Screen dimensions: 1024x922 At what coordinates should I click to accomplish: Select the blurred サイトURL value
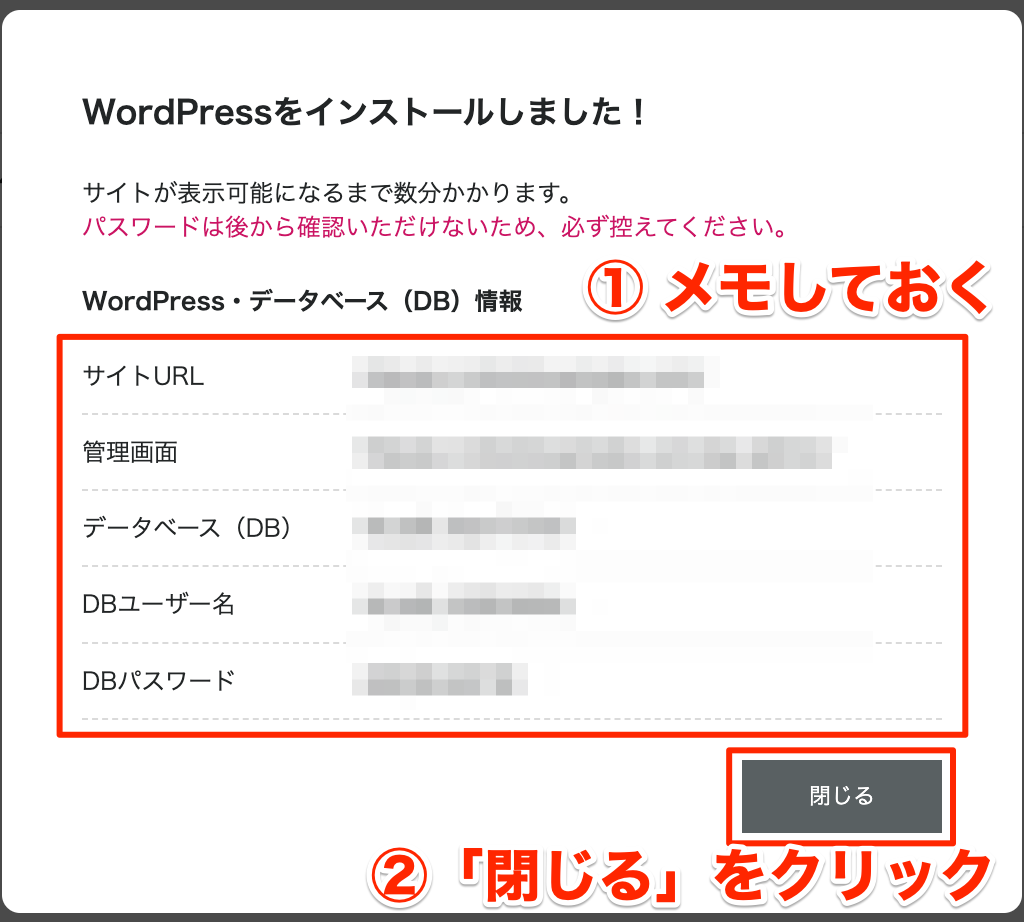[x=535, y=372]
